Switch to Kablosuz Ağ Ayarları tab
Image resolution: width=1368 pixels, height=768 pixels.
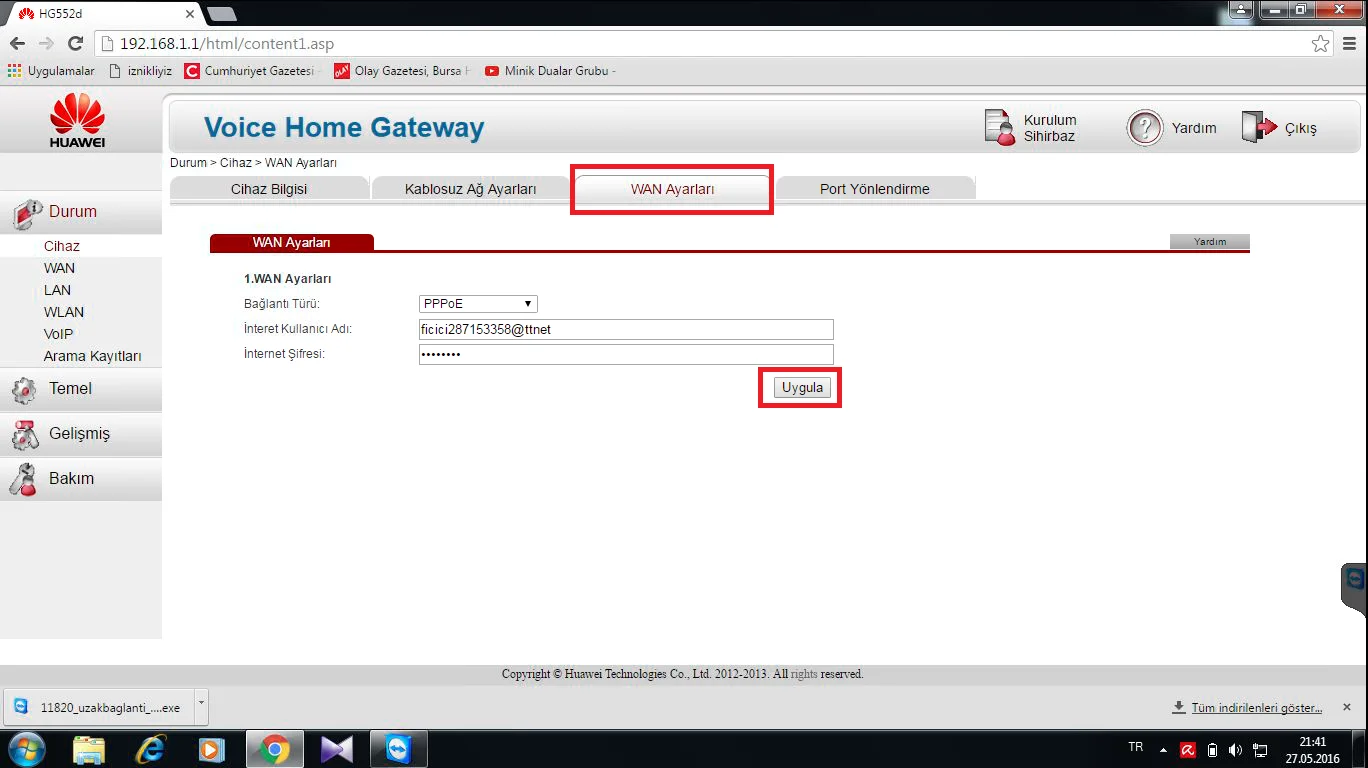pyautogui.click(x=470, y=189)
